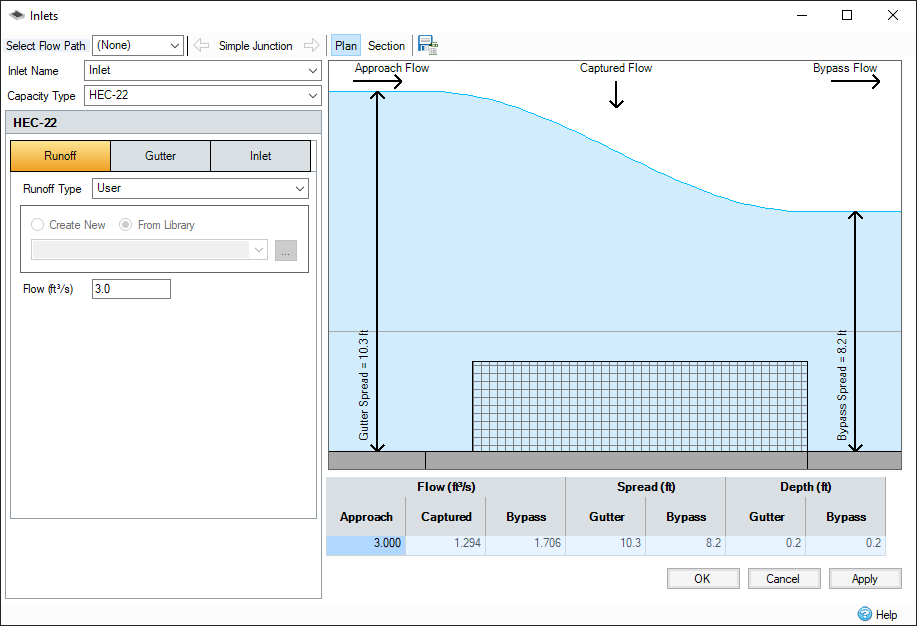Image resolution: width=917 pixels, height=626 pixels.
Task: Click the export report icon in toolbar
Action: 428,45
